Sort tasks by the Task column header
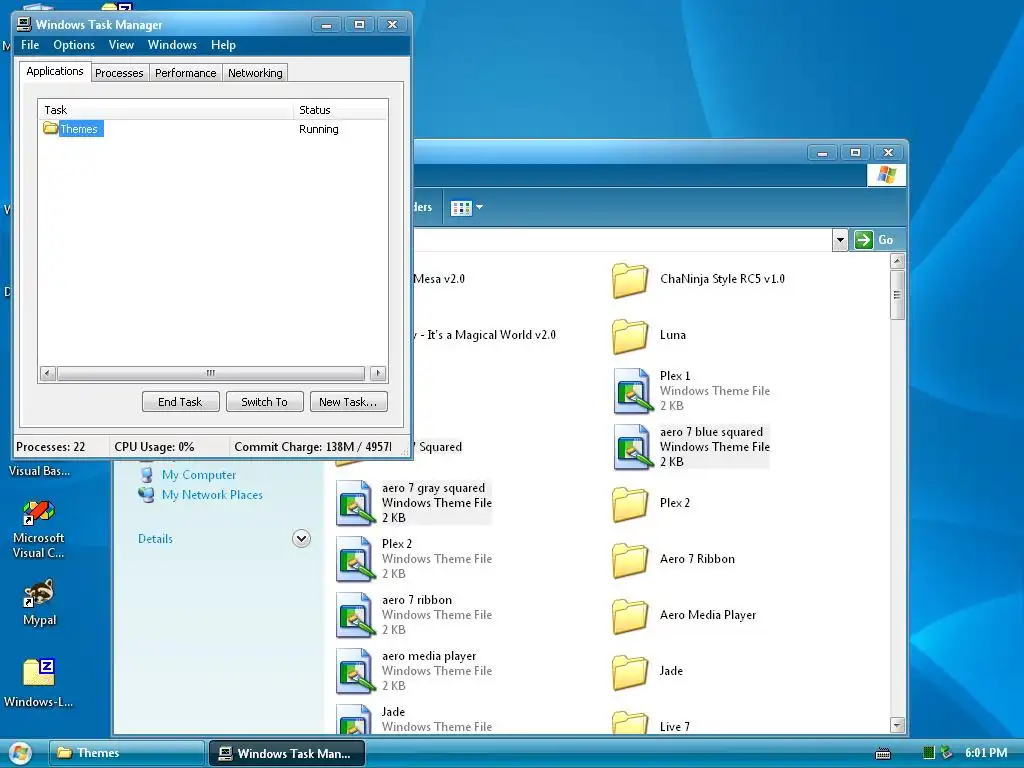The height and width of the screenshot is (768, 1024). pyautogui.click(x=166, y=110)
